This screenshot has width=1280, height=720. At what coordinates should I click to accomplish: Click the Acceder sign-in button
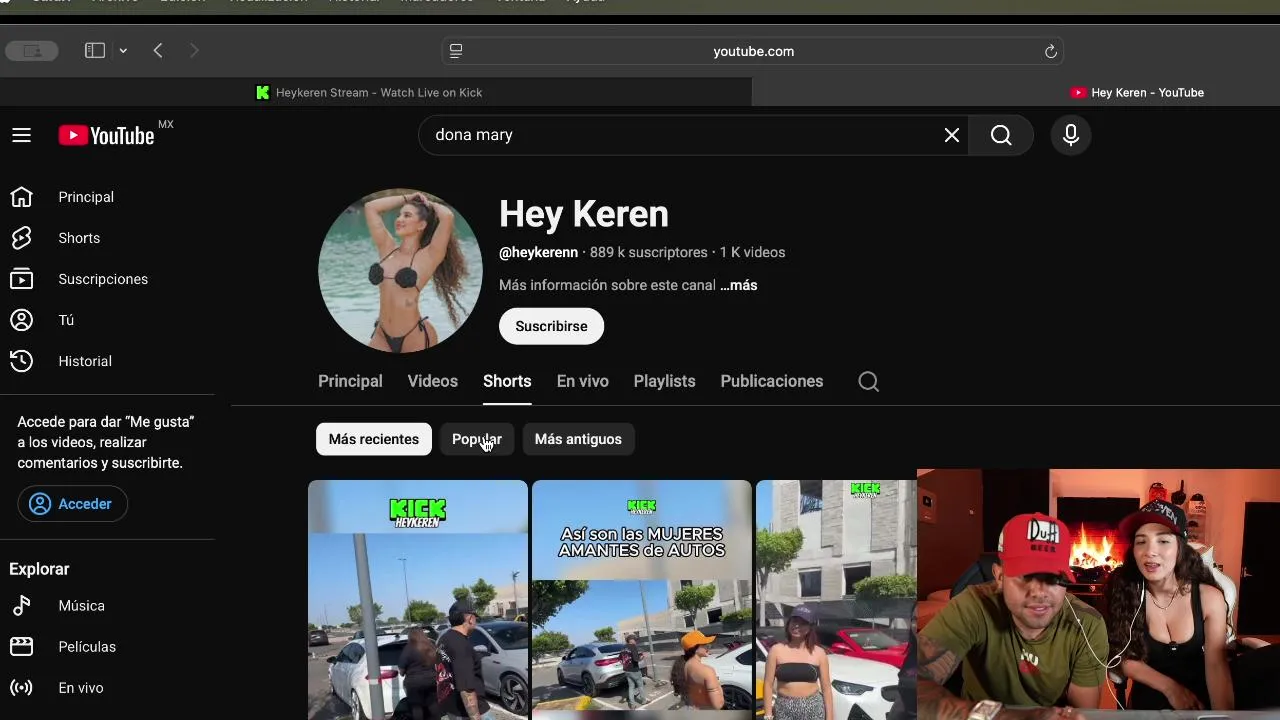(72, 504)
